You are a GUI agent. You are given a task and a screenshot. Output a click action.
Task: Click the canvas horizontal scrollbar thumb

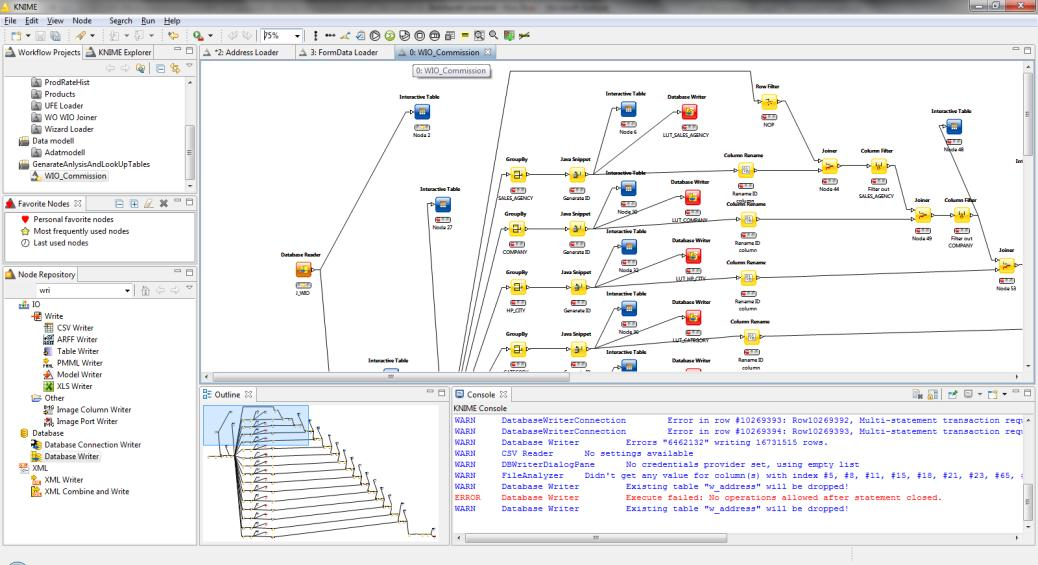(x=390, y=377)
